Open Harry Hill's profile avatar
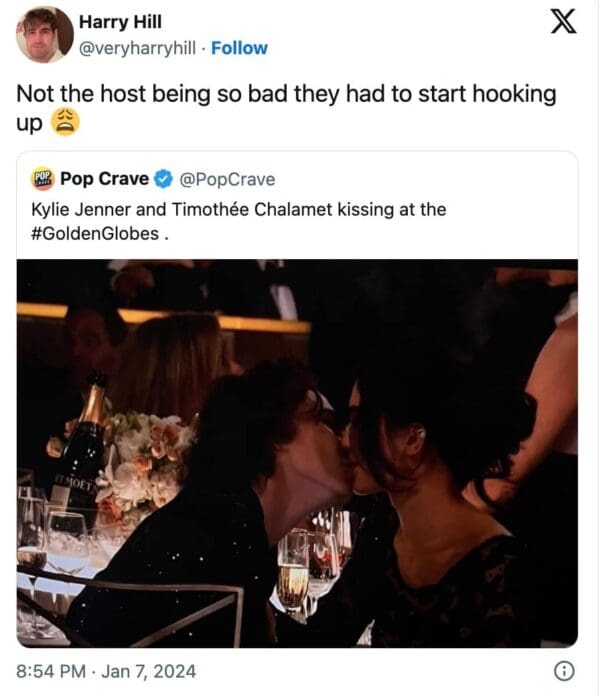 (x=45, y=34)
